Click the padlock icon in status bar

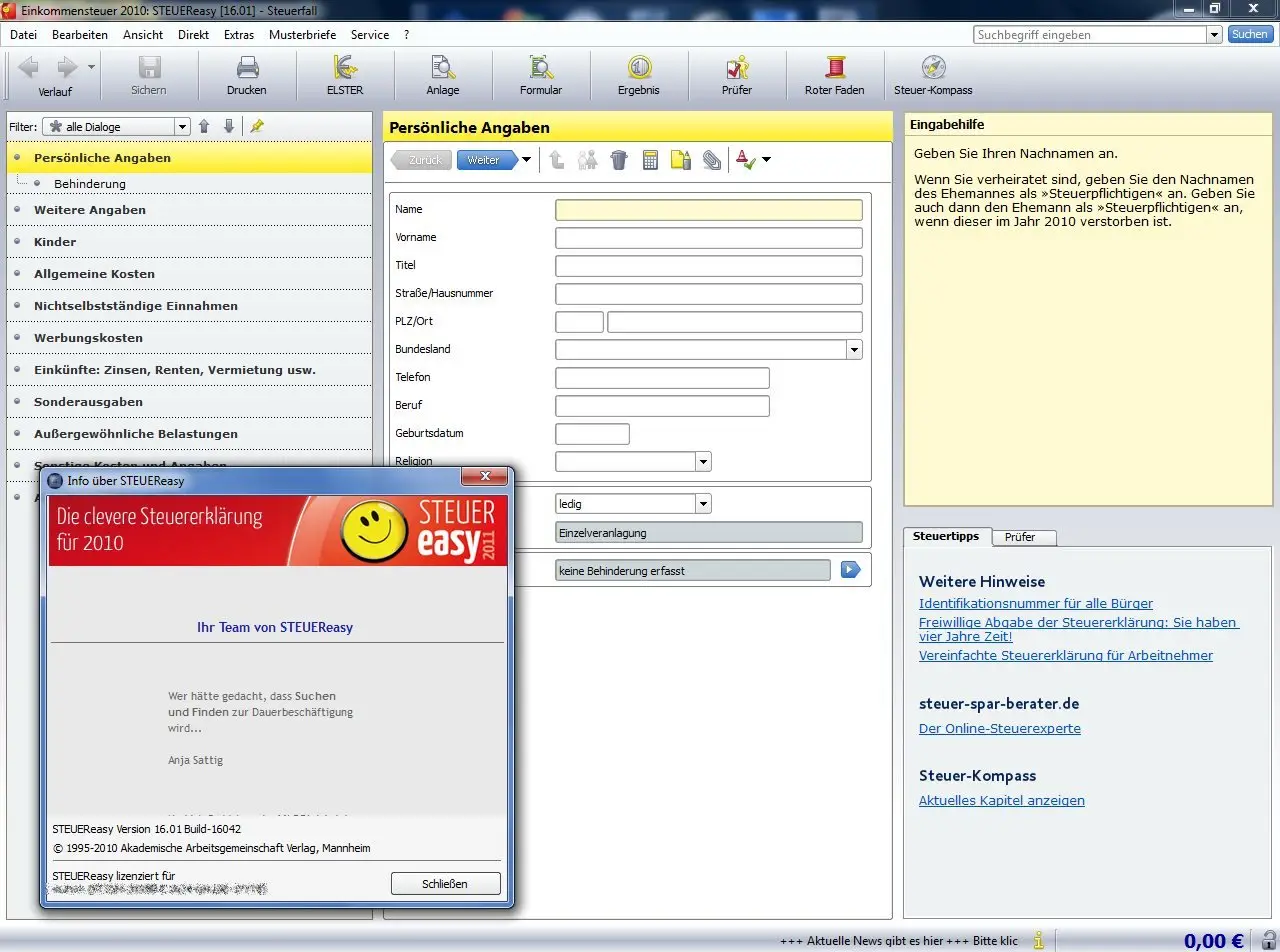(x=1268, y=940)
